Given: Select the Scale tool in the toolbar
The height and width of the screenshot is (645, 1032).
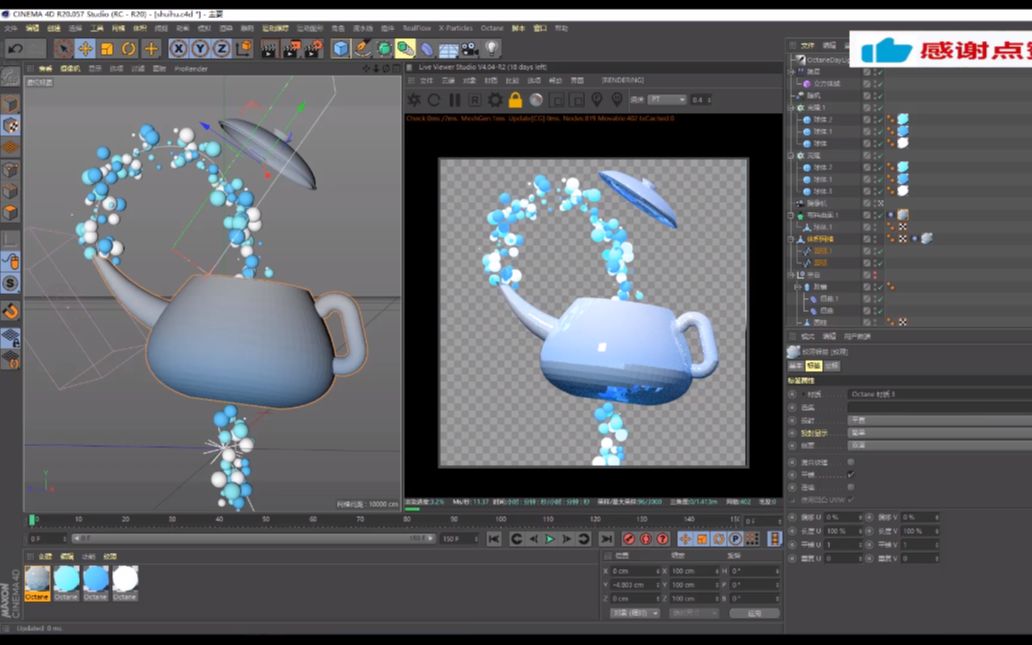Looking at the screenshot, I should 106,48.
